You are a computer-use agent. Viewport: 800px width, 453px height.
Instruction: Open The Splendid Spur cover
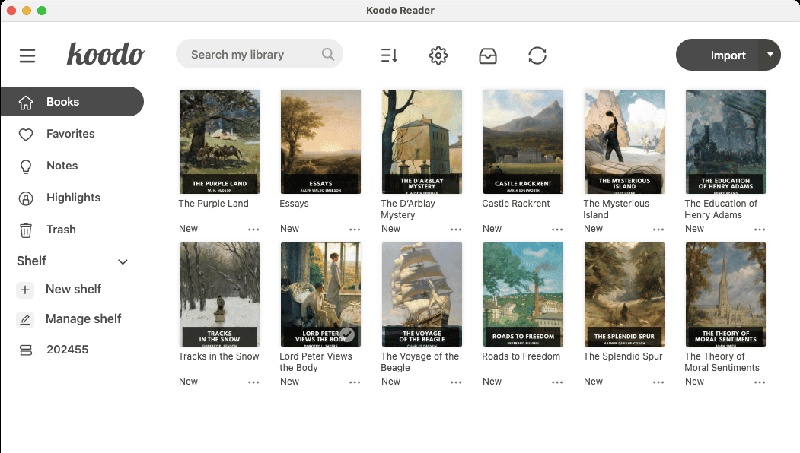(624, 294)
